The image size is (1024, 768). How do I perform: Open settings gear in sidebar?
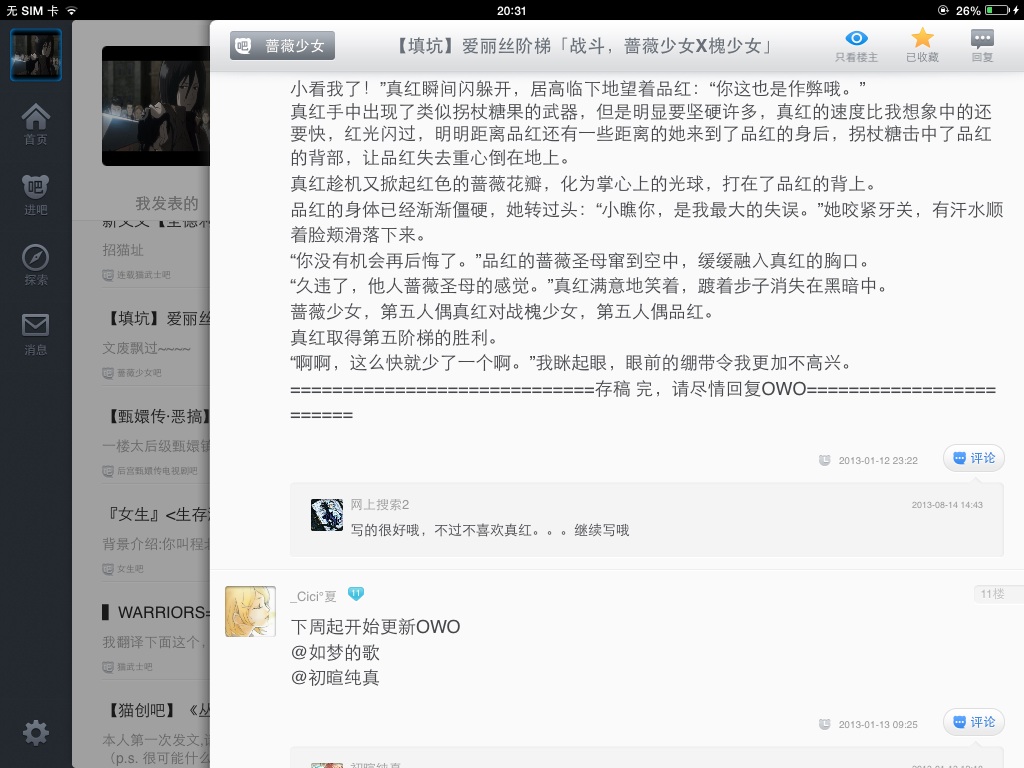coord(36,733)
